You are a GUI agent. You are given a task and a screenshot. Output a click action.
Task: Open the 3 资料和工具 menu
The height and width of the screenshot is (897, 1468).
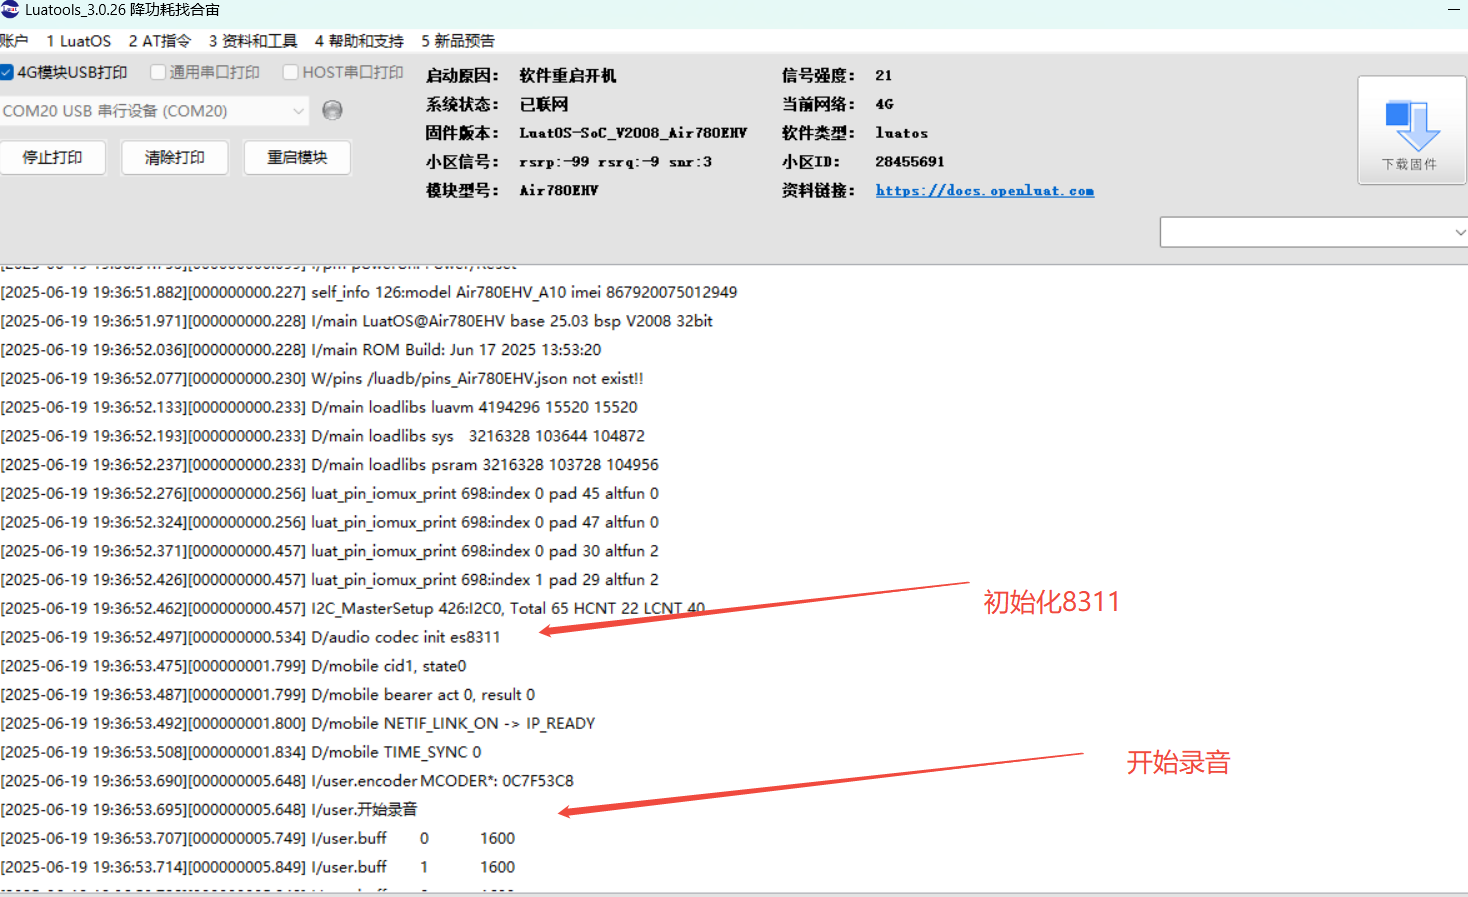point(253,41)
